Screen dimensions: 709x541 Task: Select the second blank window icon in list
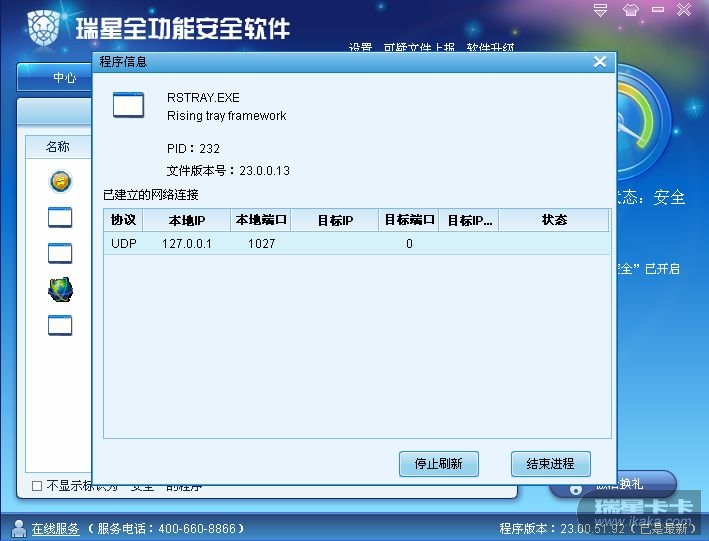coord(60,253)
